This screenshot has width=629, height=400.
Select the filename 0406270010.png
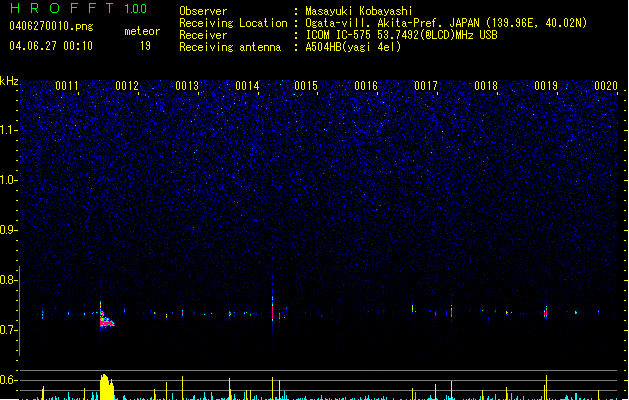pos(51,27)
